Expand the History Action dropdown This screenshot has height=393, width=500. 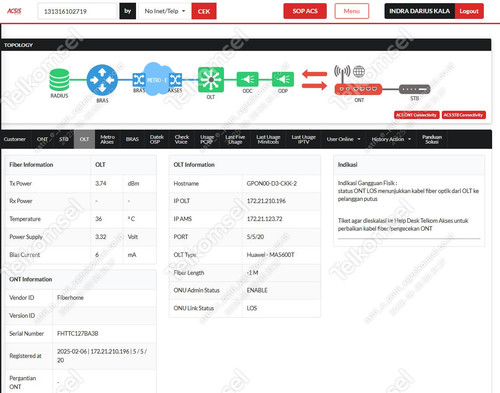pyautogui.click(x=391, y=139)
